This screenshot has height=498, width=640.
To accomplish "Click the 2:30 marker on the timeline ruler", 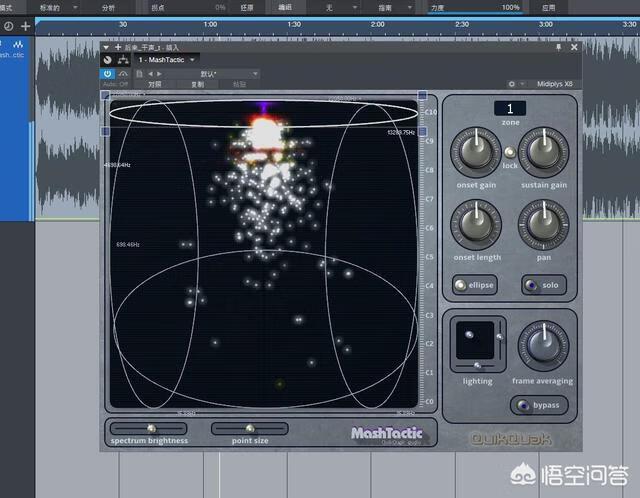I will (462, 24).
